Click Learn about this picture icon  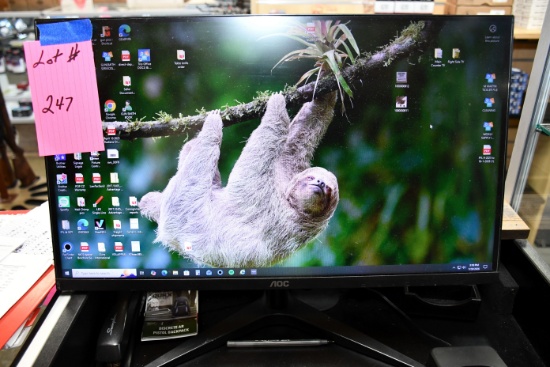pyautogui.click(x=492, y=28)
